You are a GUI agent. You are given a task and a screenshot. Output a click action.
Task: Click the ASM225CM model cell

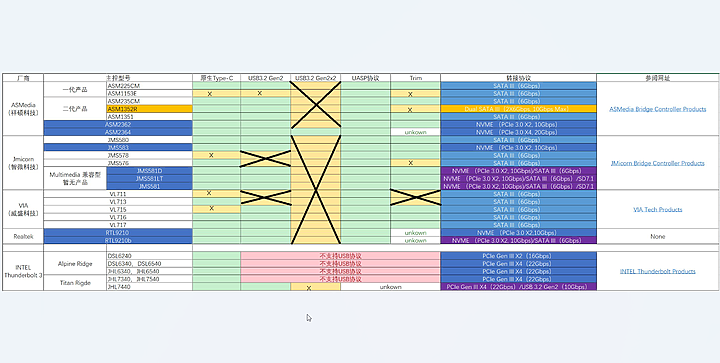149,86
